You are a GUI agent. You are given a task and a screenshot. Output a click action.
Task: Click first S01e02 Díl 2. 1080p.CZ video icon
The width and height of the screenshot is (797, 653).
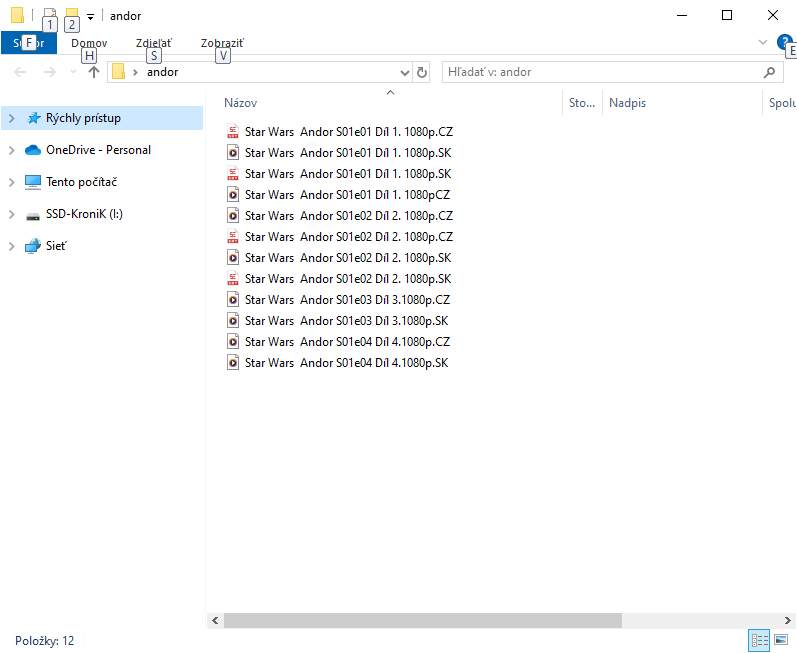(233, 215)
